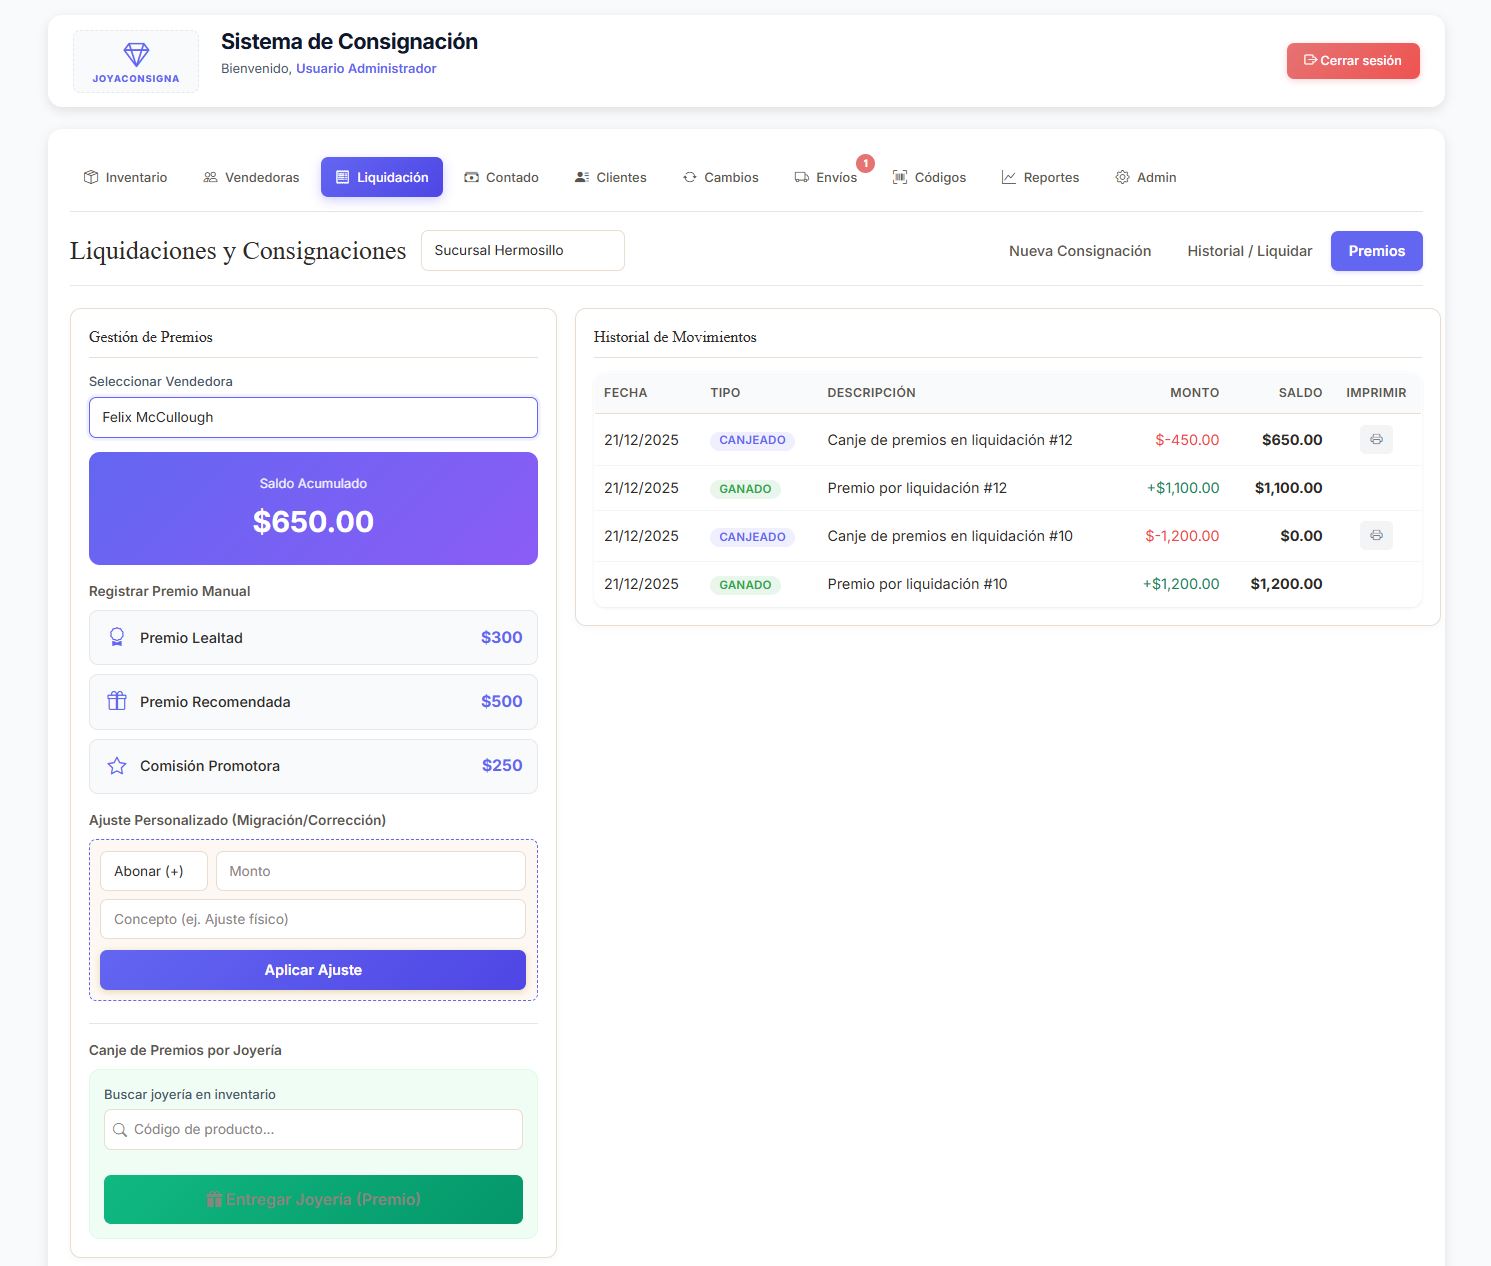Click the Admin gear icon
This screenshot has height=1266, width=1491.
[1122, 177]
